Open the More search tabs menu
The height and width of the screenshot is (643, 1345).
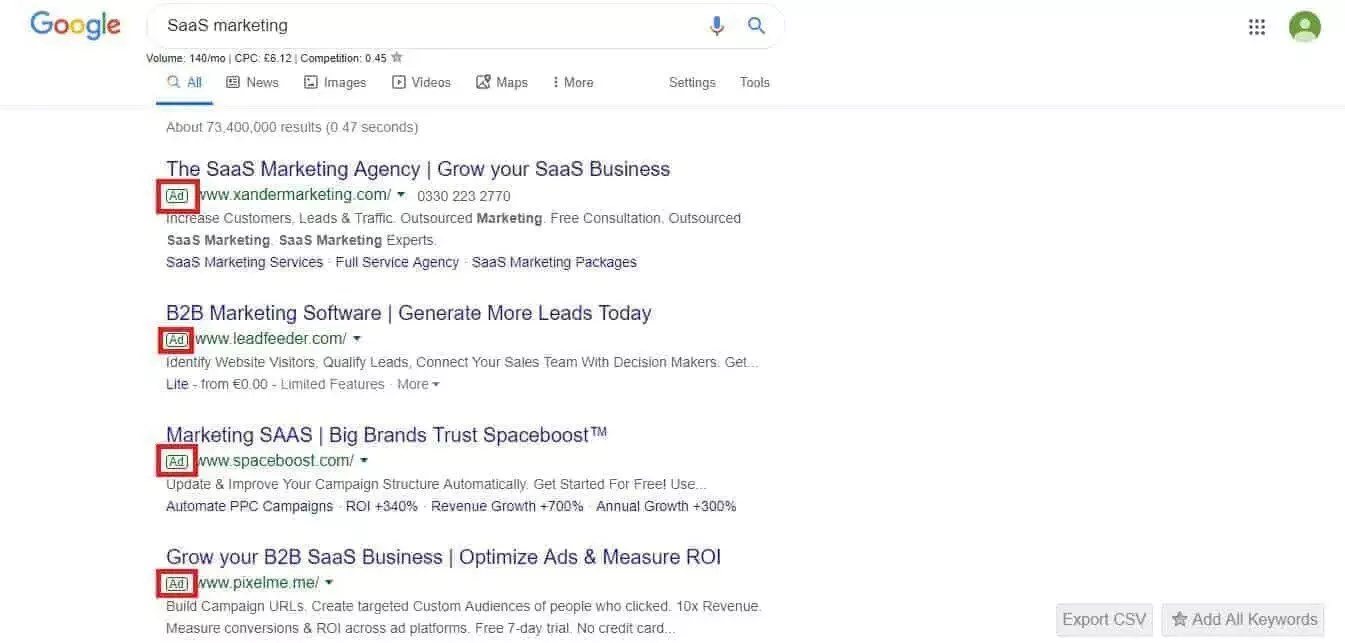click(573, 82)
